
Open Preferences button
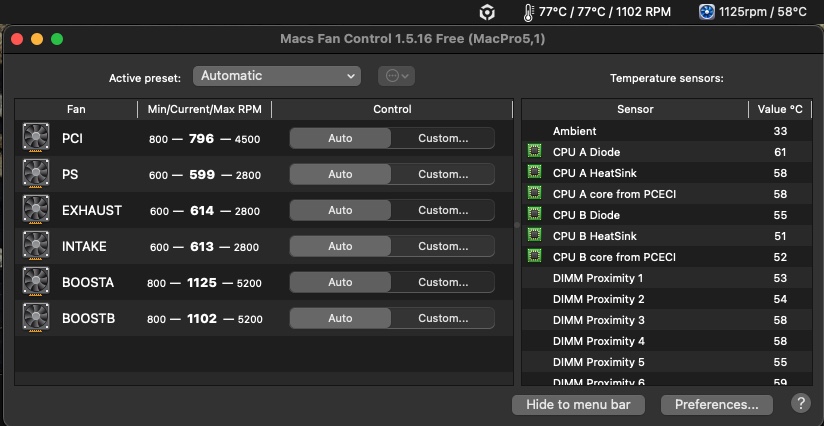click(x=717, y=404)
